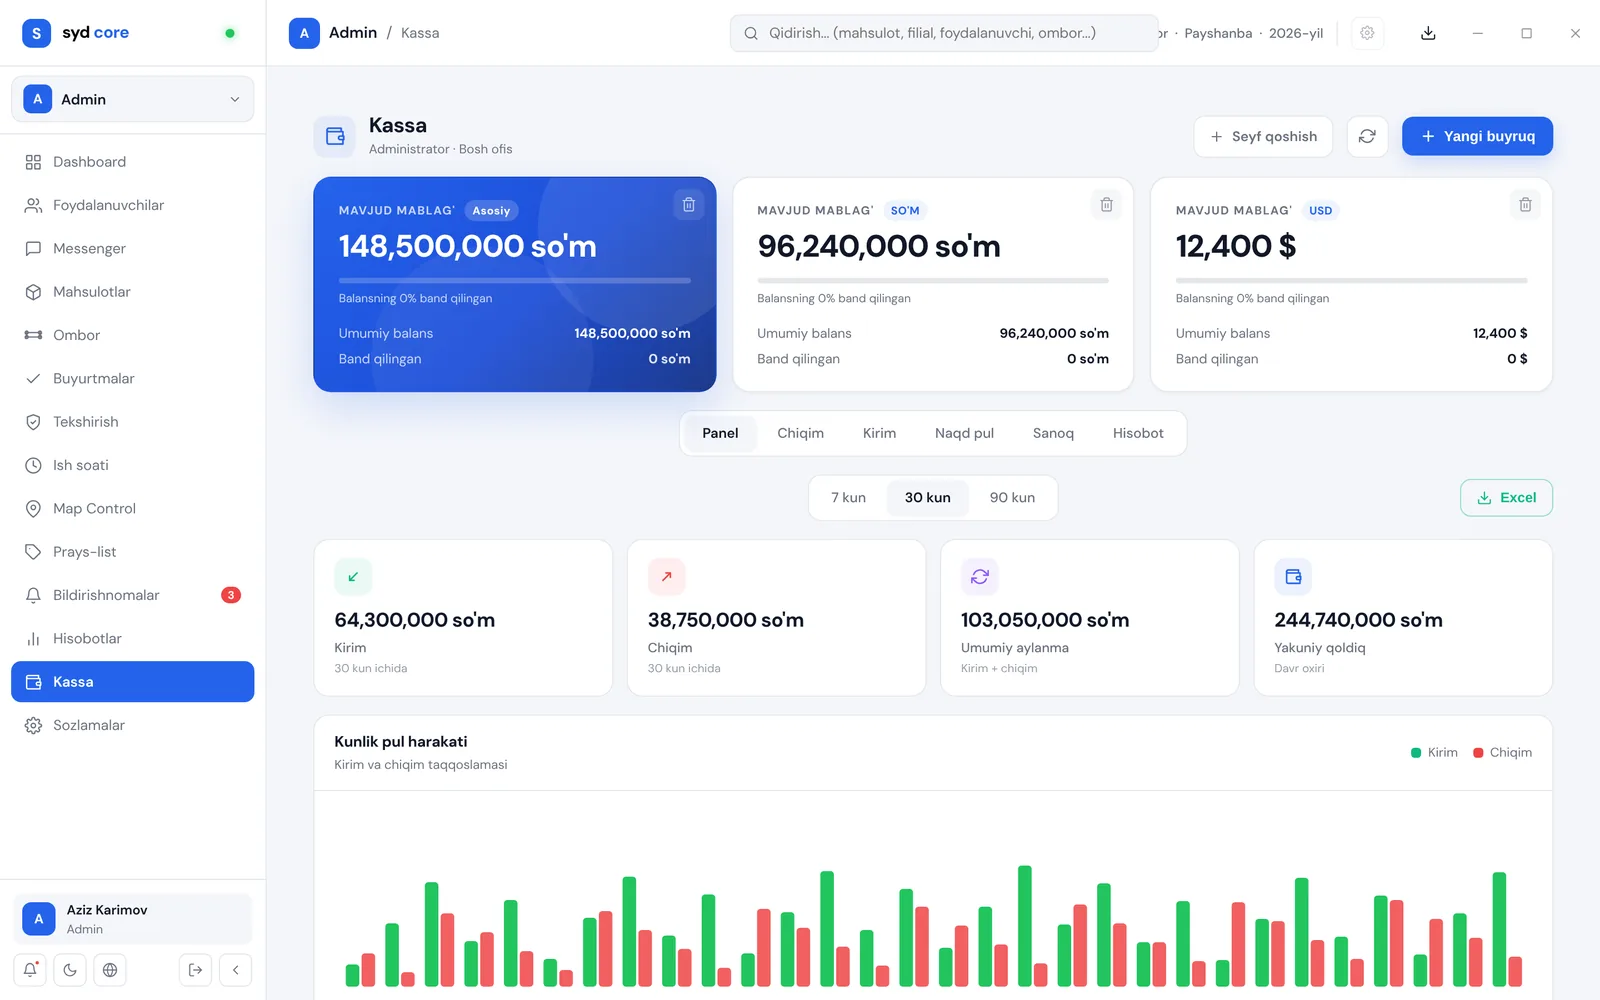Toggle Chiqim legend red swatch
Screen dimensions: 1600x1000
point(1478,753)
